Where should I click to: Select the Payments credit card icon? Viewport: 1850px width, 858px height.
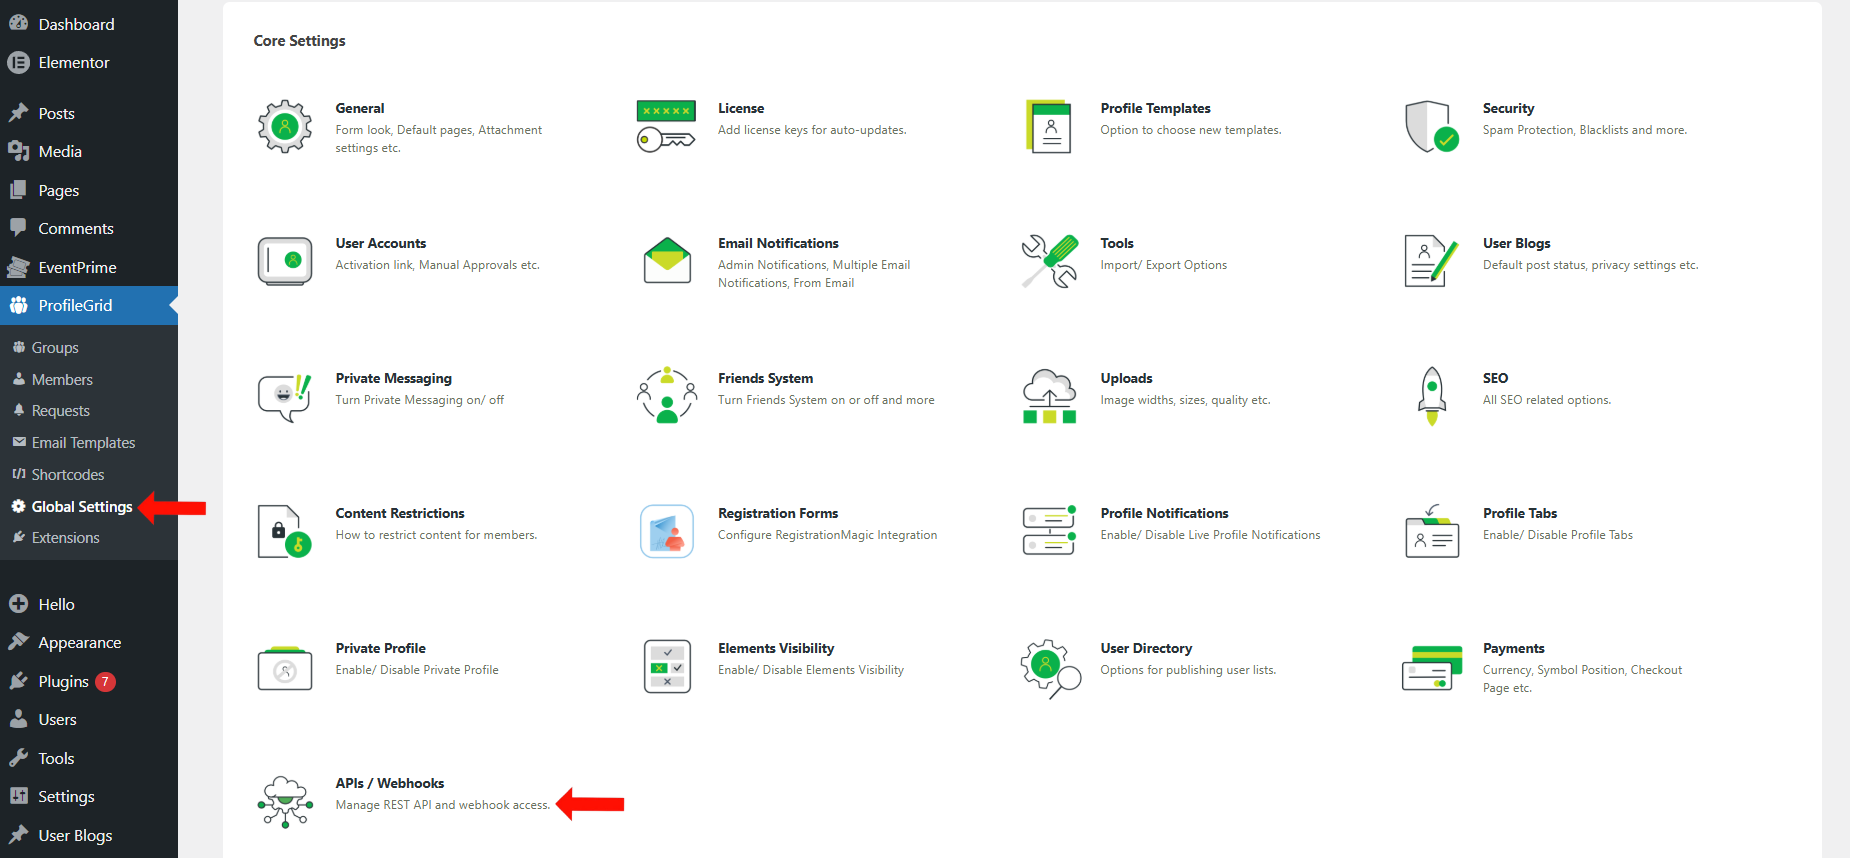(x=1431, y=667)
